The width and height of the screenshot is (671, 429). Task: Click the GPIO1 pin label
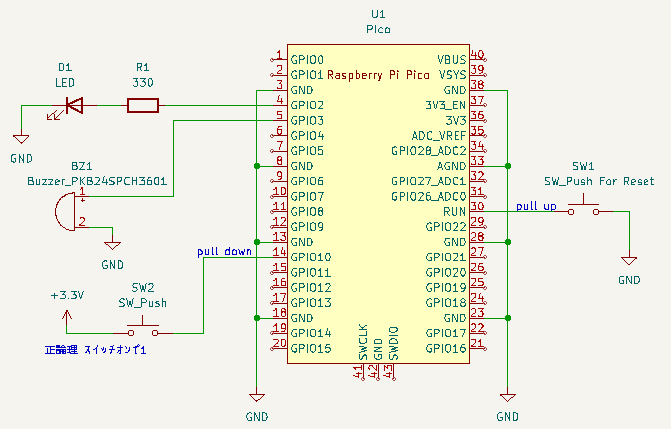tap(307, 75)
